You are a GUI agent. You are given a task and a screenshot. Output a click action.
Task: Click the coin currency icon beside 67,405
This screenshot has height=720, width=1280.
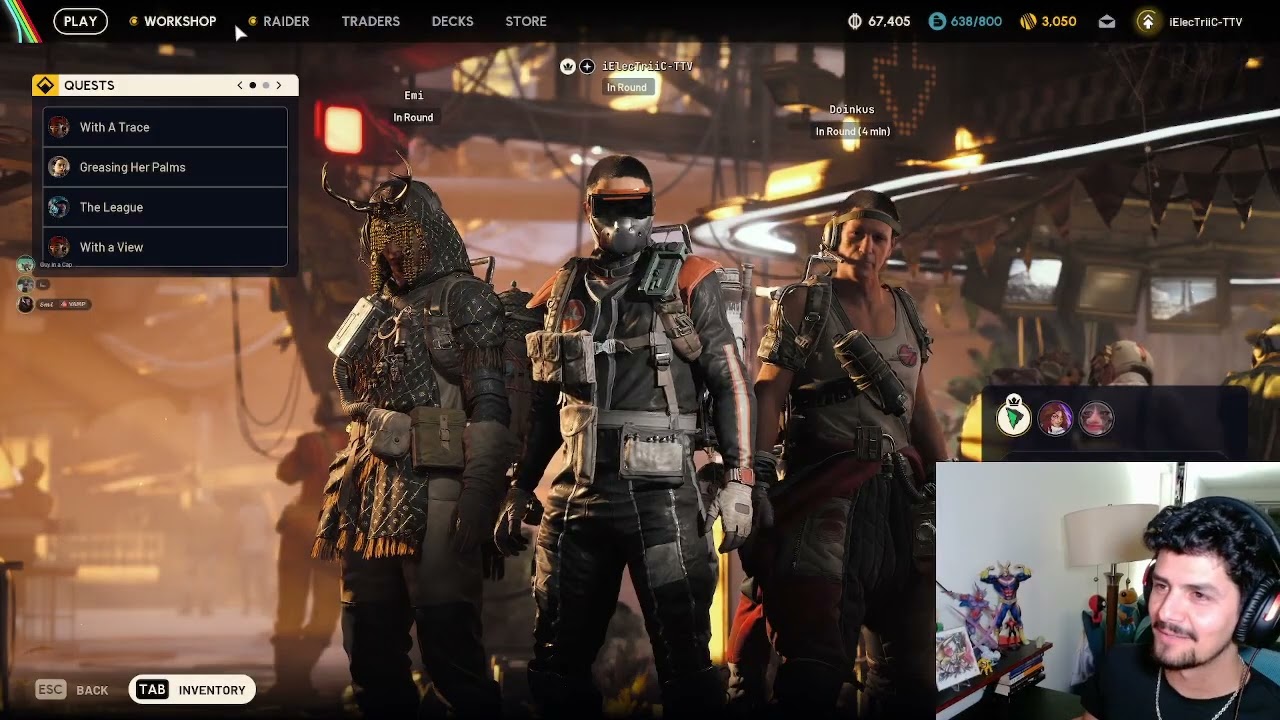(855, 21)
